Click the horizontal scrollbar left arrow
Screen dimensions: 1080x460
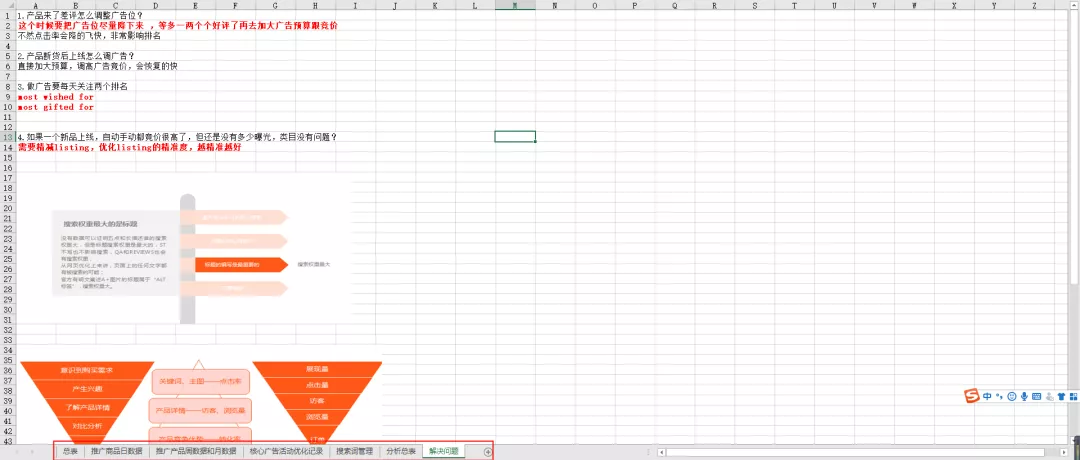[x=661, y=452]
